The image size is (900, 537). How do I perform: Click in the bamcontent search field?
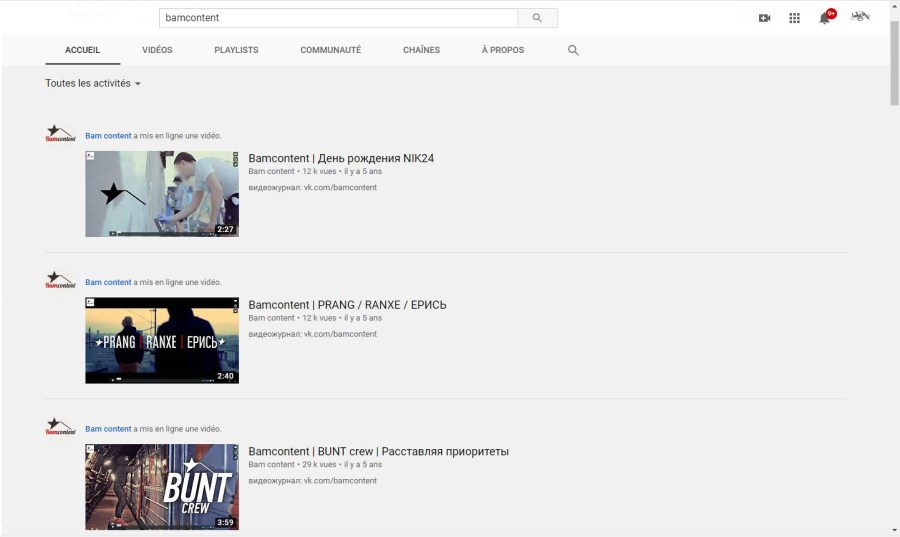coord(338,18)
